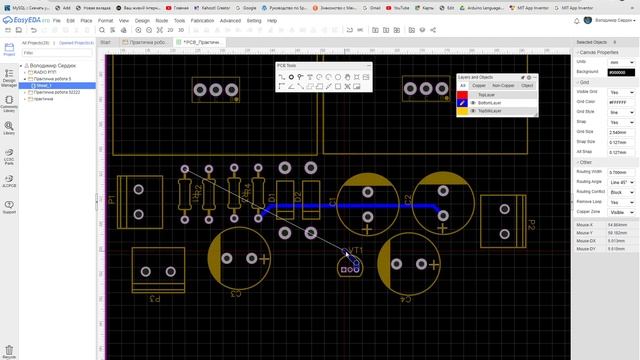Select the Via tool in PCB Tools
640x360 pixels.
pyautogui.click(x=300, y=77)
